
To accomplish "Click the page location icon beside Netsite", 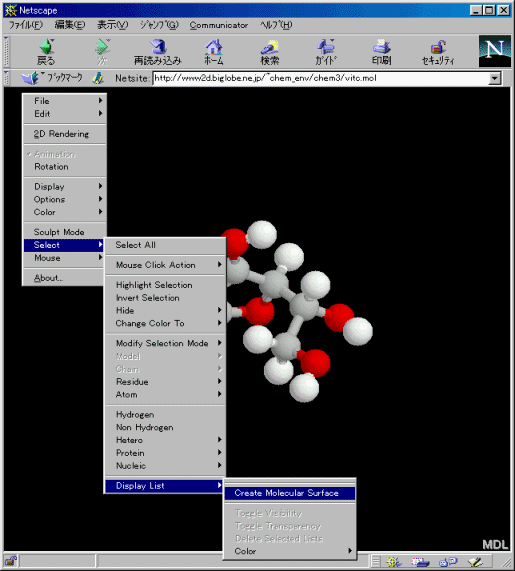I will click(98, 78).
